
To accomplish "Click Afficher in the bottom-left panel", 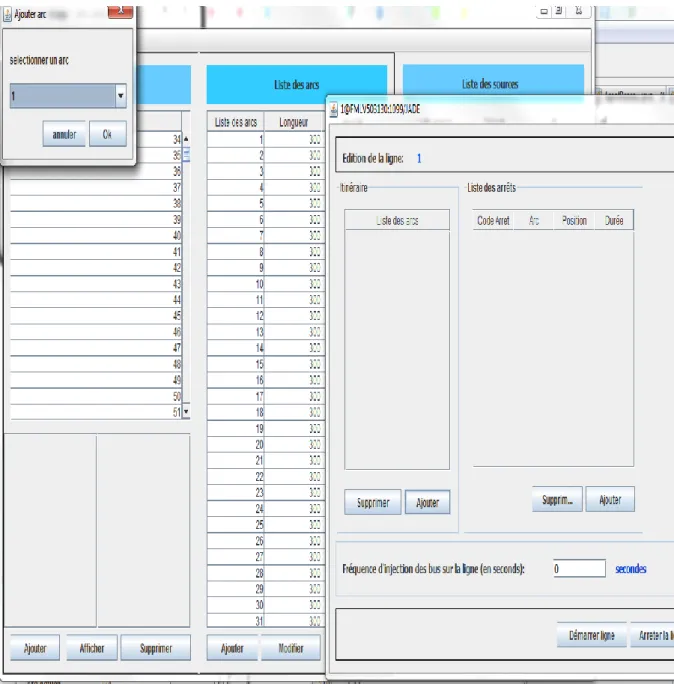I will coord(92,648).
